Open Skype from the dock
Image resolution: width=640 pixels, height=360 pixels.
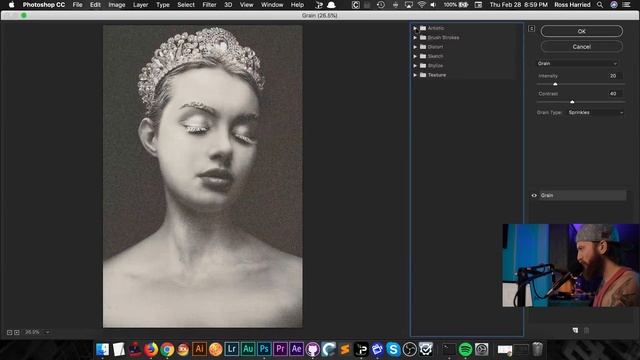click(393, 349)
